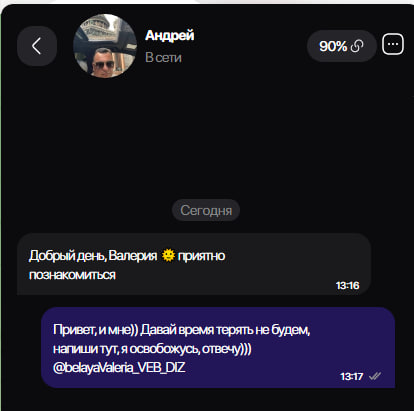Image resolution: width=414 pixels, height=411 pixels.
Task: Open the 90% compatibility pill
Action: (x=342, y=46)
